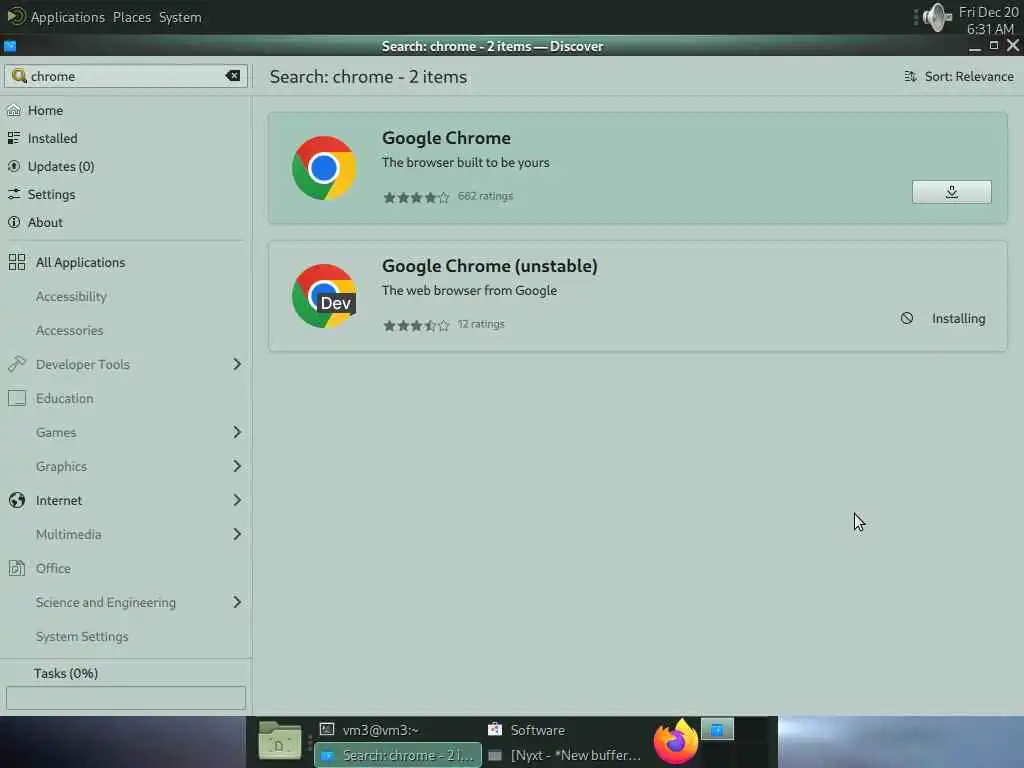
Task: Click the All Applications grid icon
Action: click(x=17, y=262)
